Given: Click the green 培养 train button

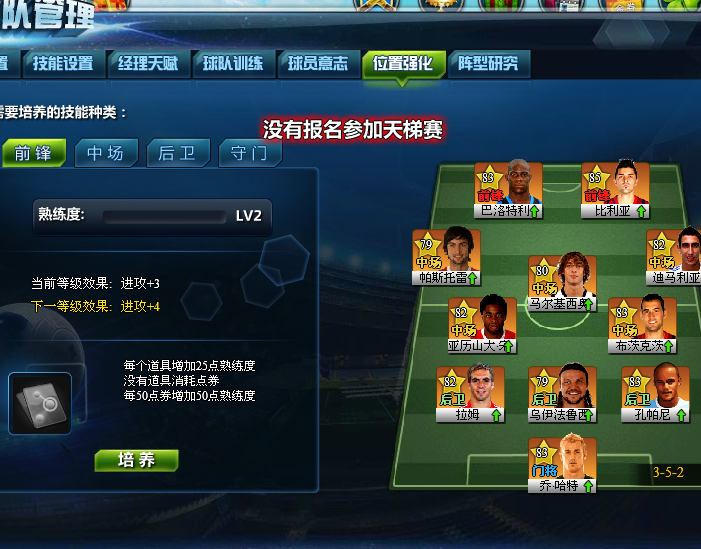Looking at the screenshot, I should (136, 460).
